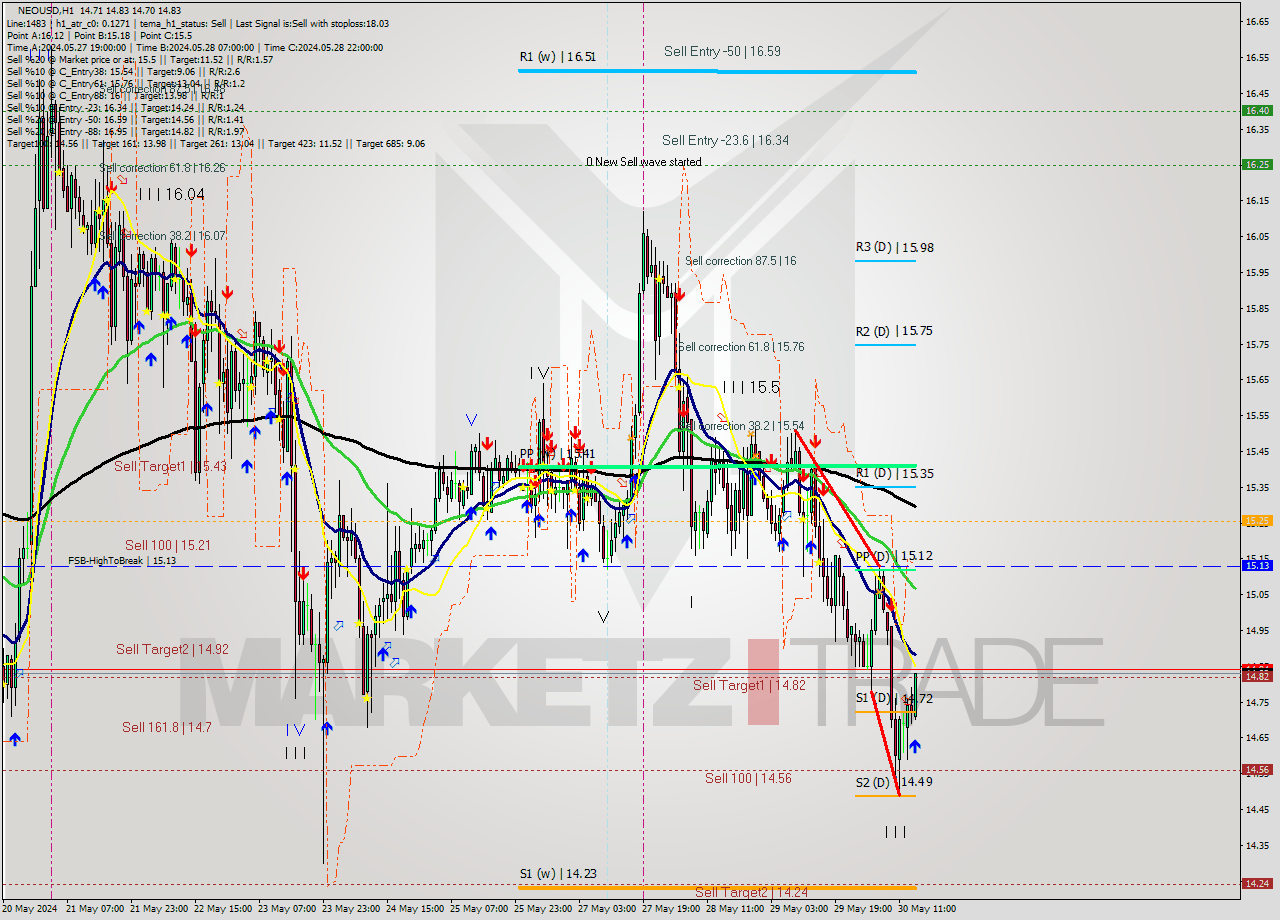Screen dimensions: 1280x920
Task: Click the '20 May 2024' date on time axis
Action: [x=30, y=909]
